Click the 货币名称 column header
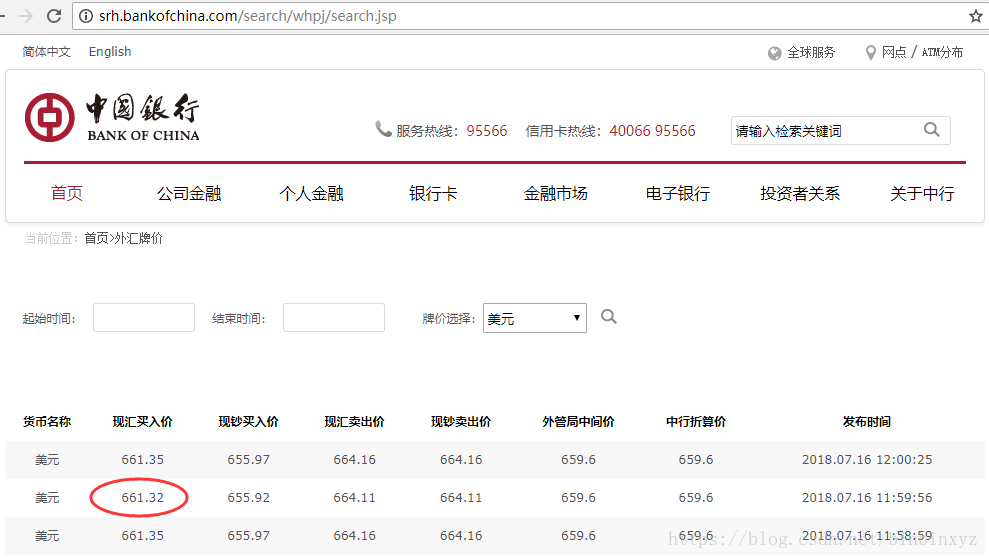This screenshot has height=559, width=989. (47, 421)
